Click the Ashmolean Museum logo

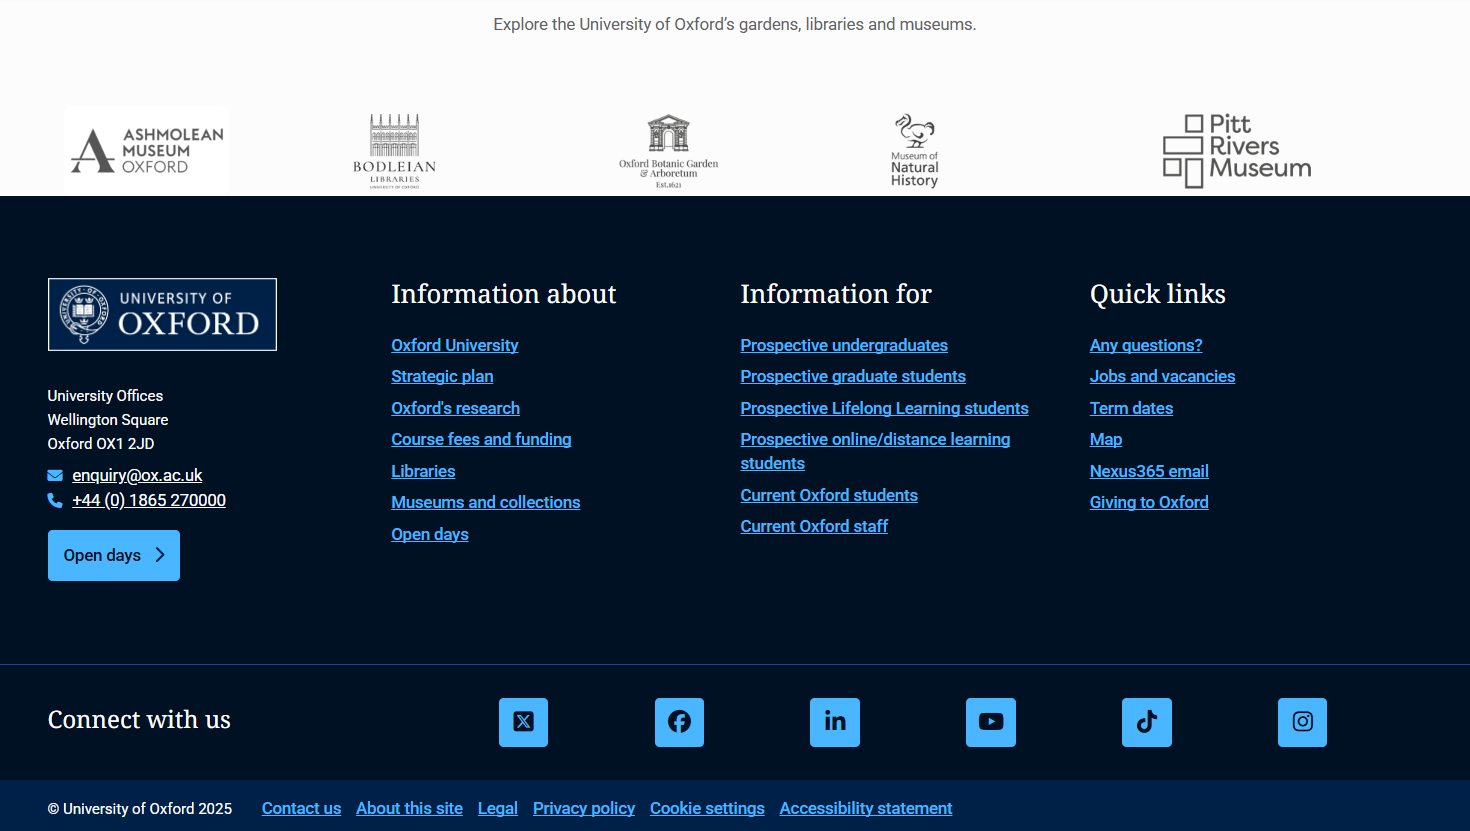[x=147, y=151]
